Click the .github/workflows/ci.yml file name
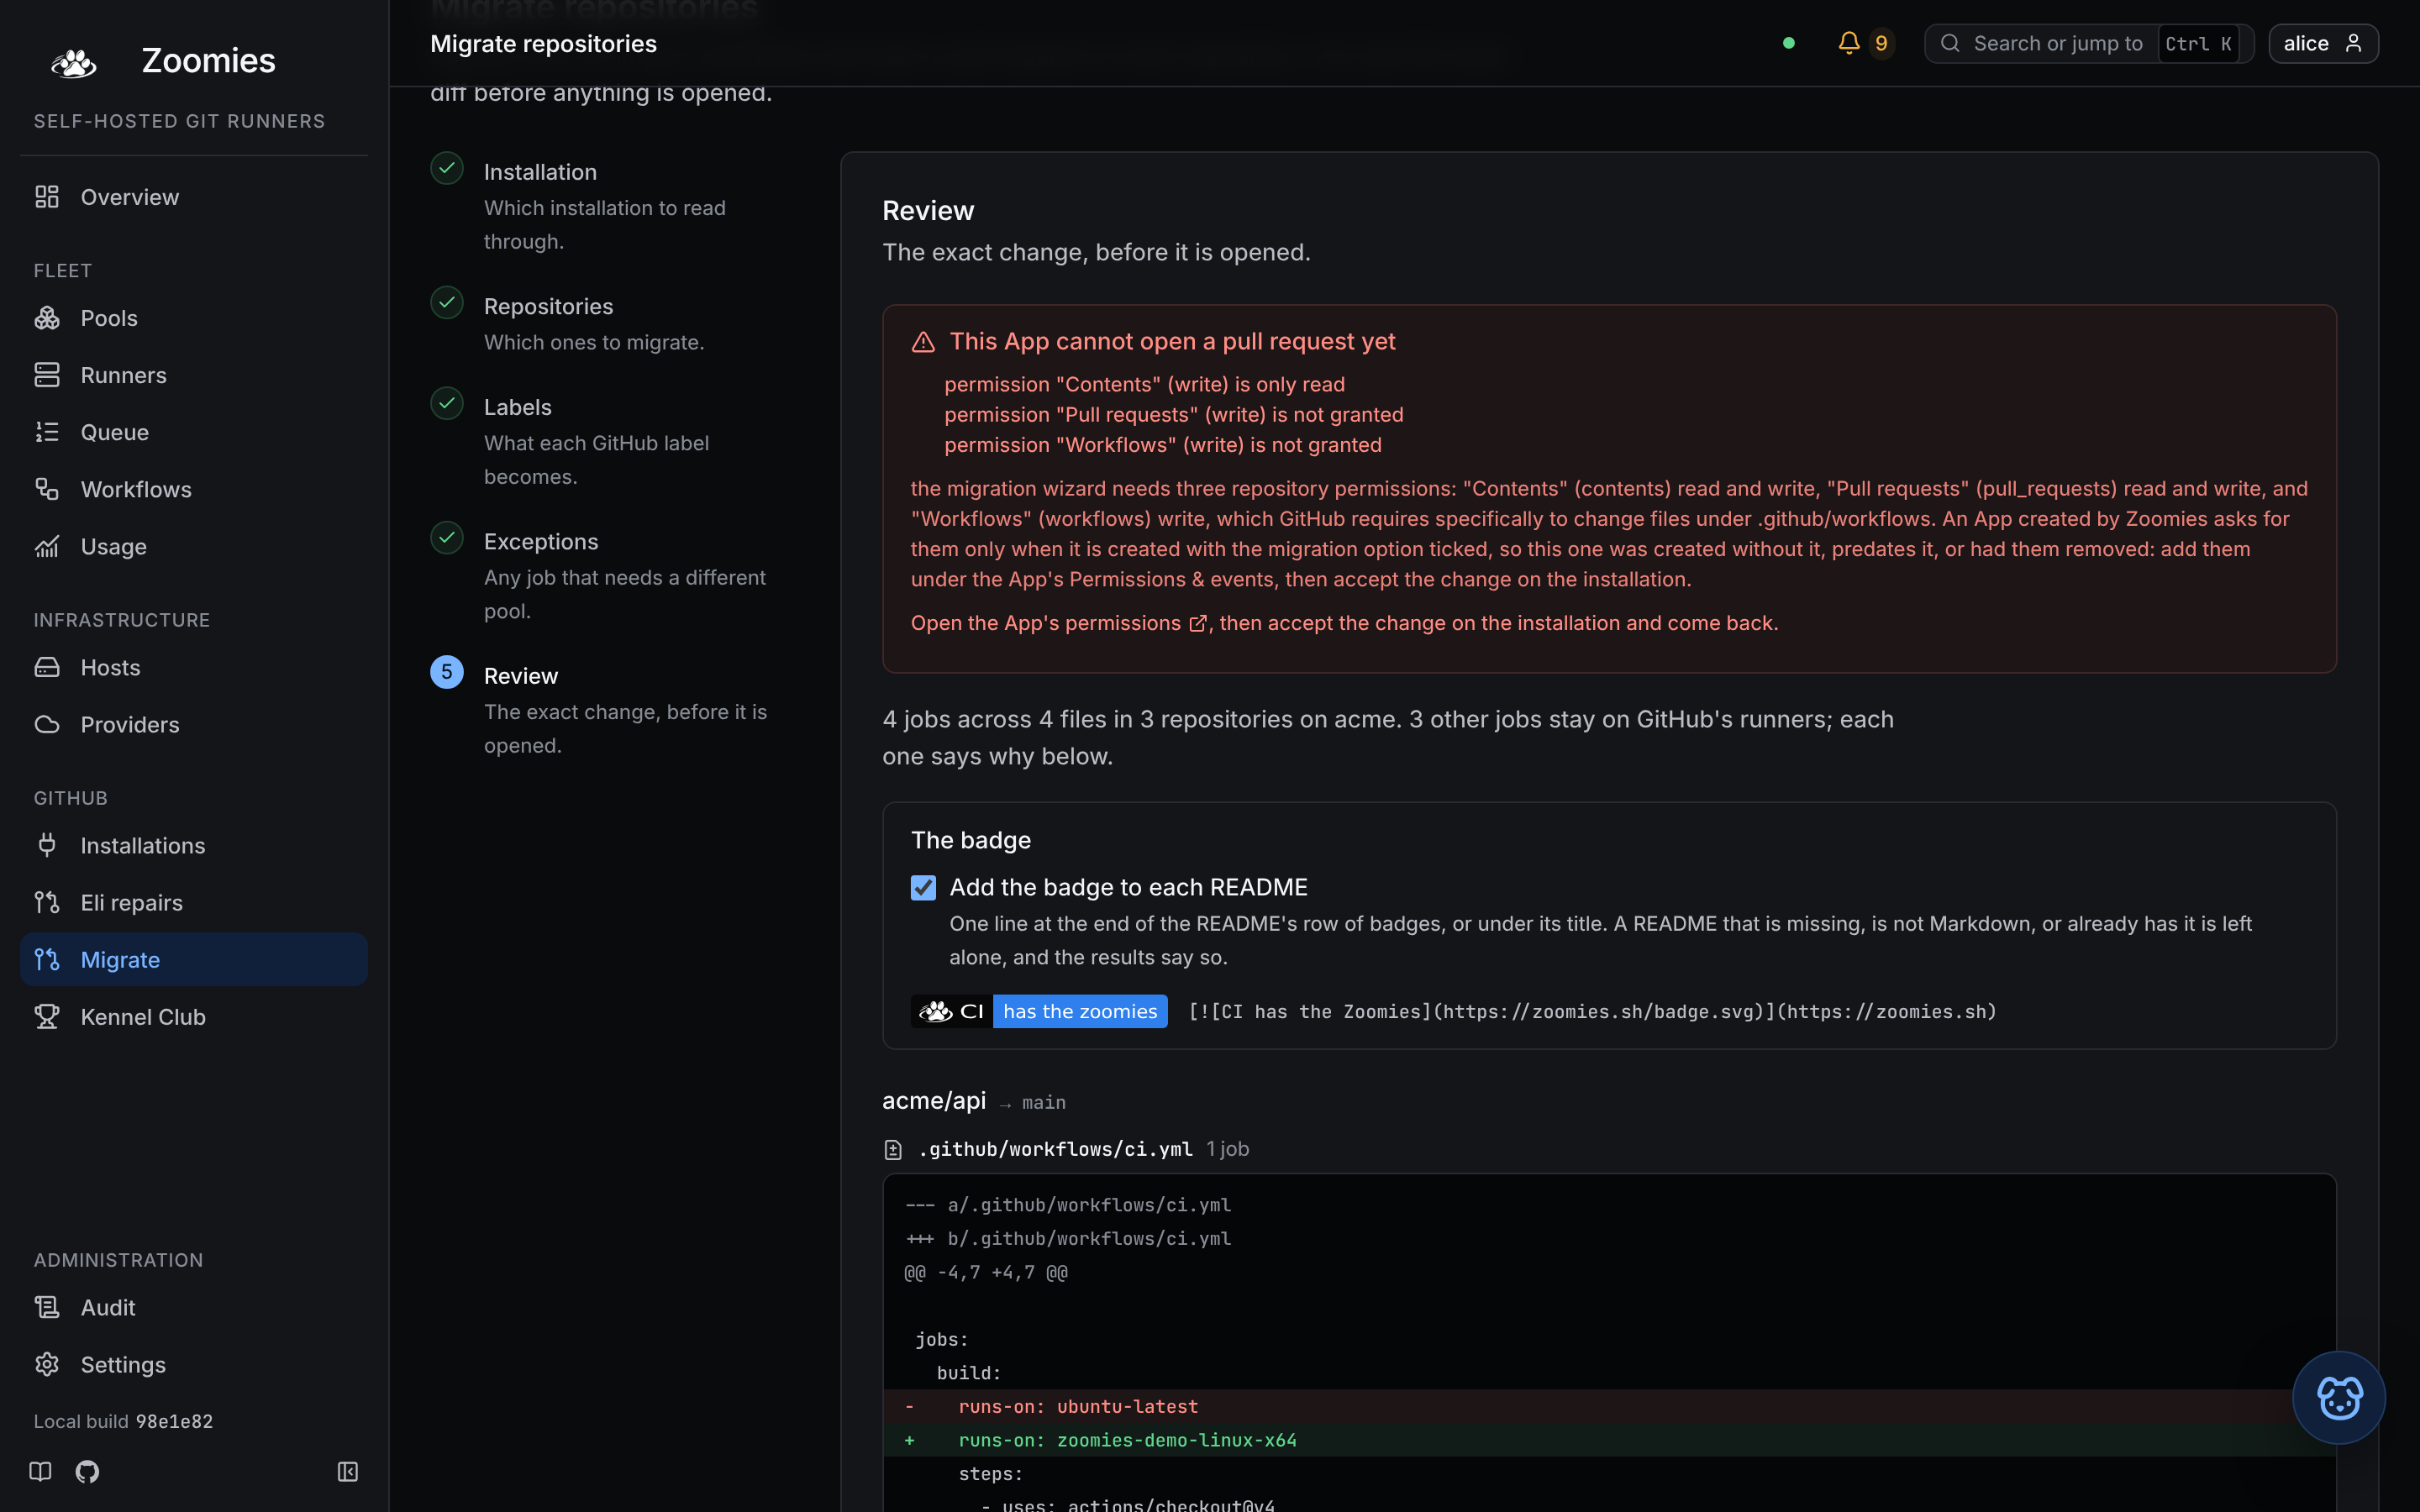 coord(1055,1149)
